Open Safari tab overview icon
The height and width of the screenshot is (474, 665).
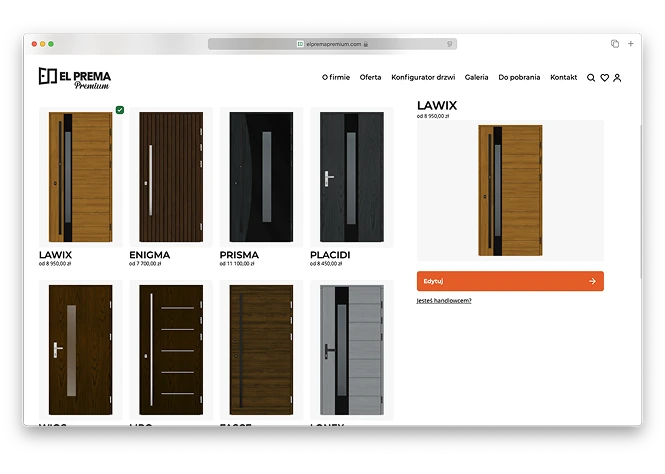(615, 44)
